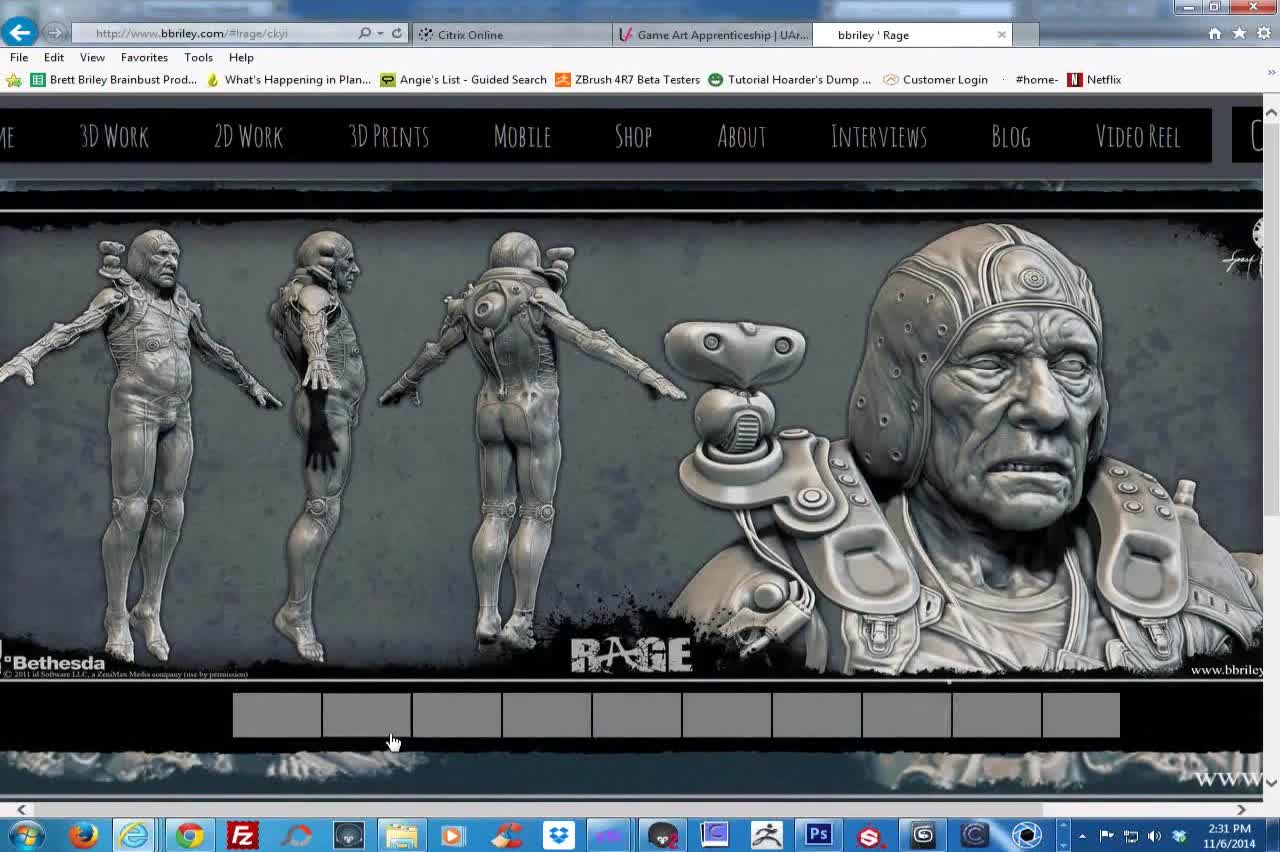Open Tutorial Hoarder's Dump favorite
The width and height of the screenshot is (1280, 852).
pyautogui.click(x=790, y=80)
